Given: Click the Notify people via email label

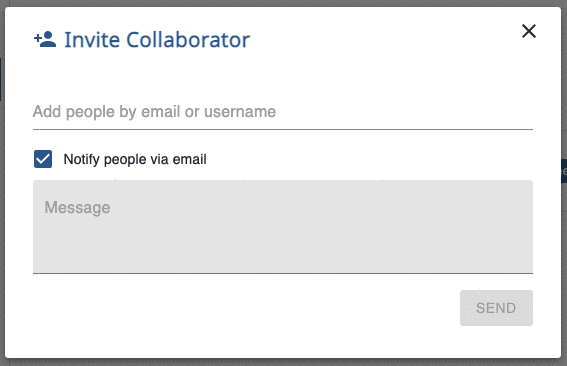Looking at the screenshot, I should point(135,159).
